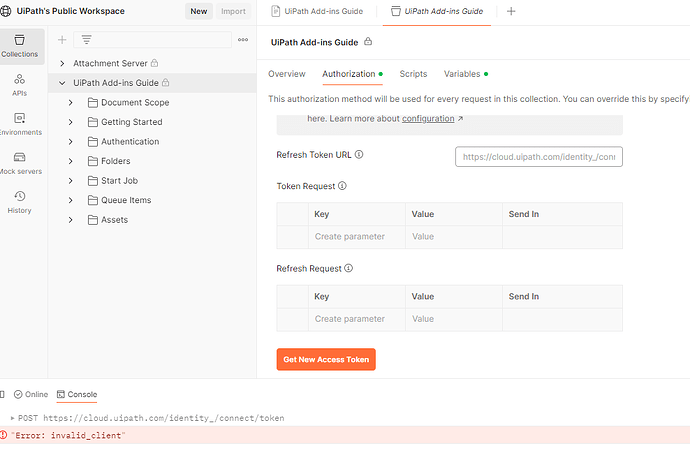
Task: Click the filter icon in collections search
Action: pyautogui.click(x=86, y=40)
